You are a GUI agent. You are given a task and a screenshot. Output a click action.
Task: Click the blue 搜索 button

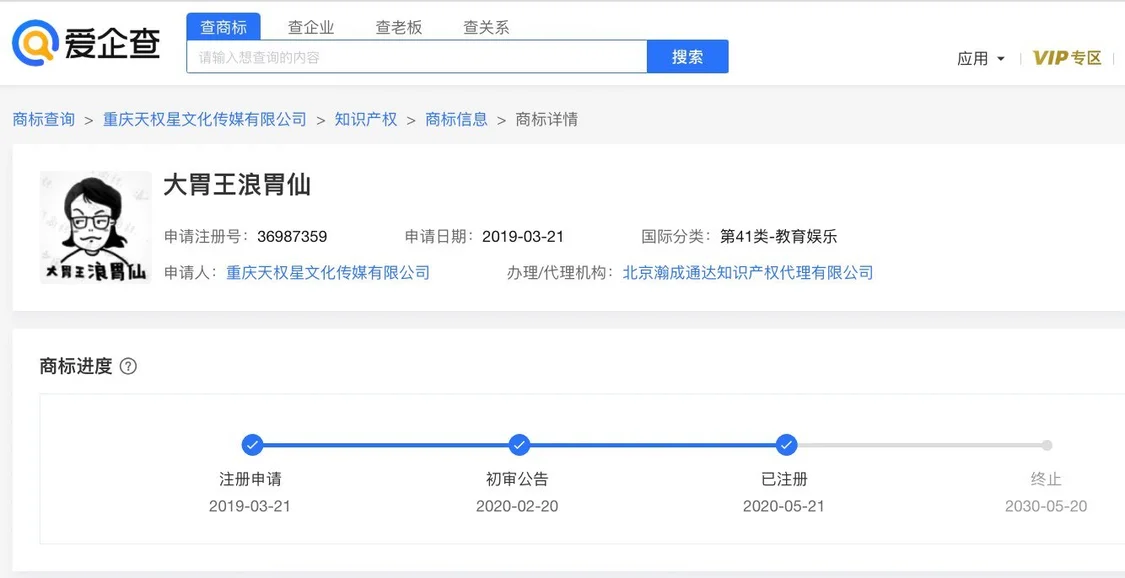[x=687, y=57]
